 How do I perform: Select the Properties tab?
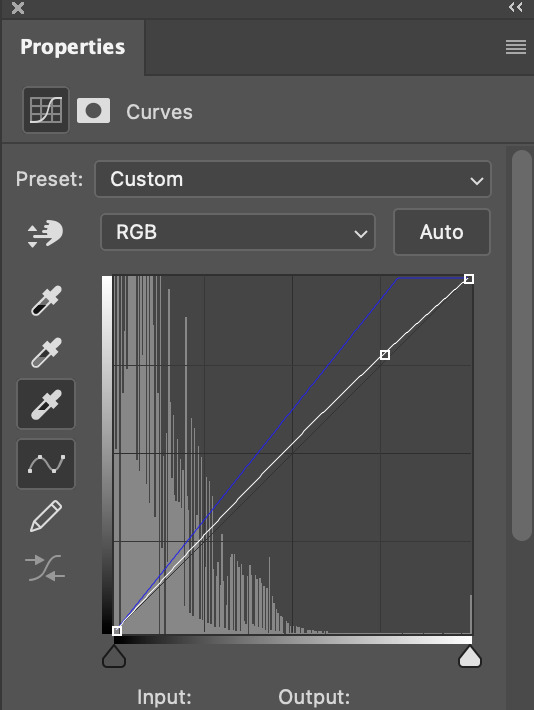72,47
